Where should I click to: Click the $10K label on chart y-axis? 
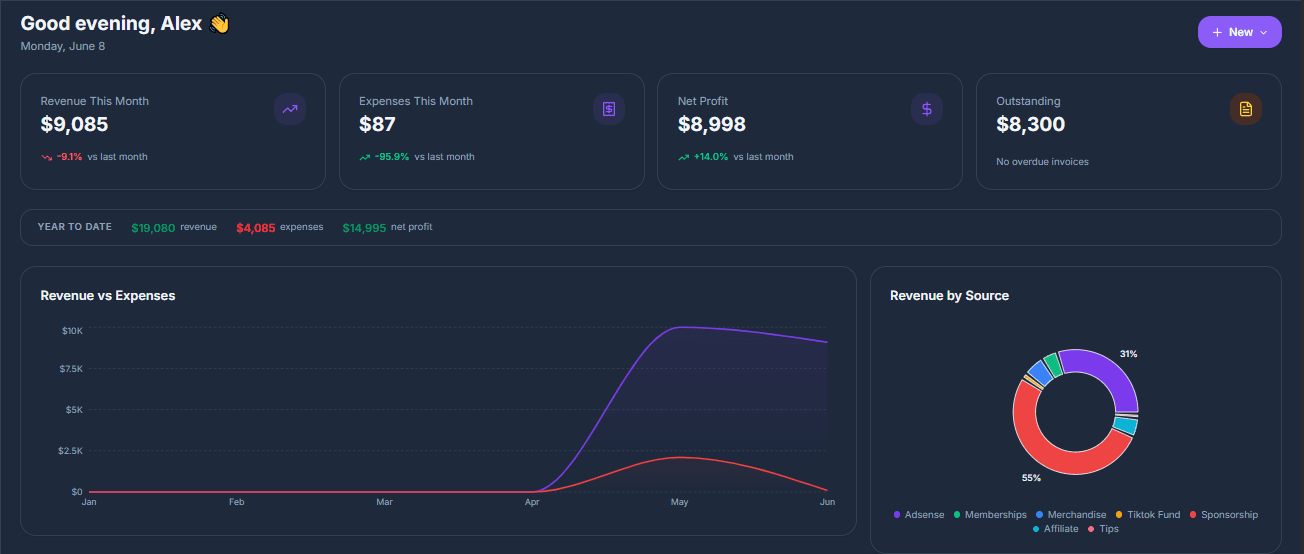(72, 330)
